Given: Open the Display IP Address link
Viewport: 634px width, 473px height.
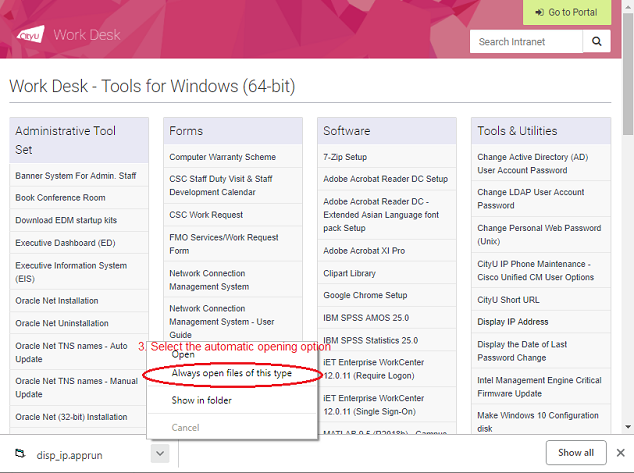Looking at the screenshot, I should pos(513,322).
